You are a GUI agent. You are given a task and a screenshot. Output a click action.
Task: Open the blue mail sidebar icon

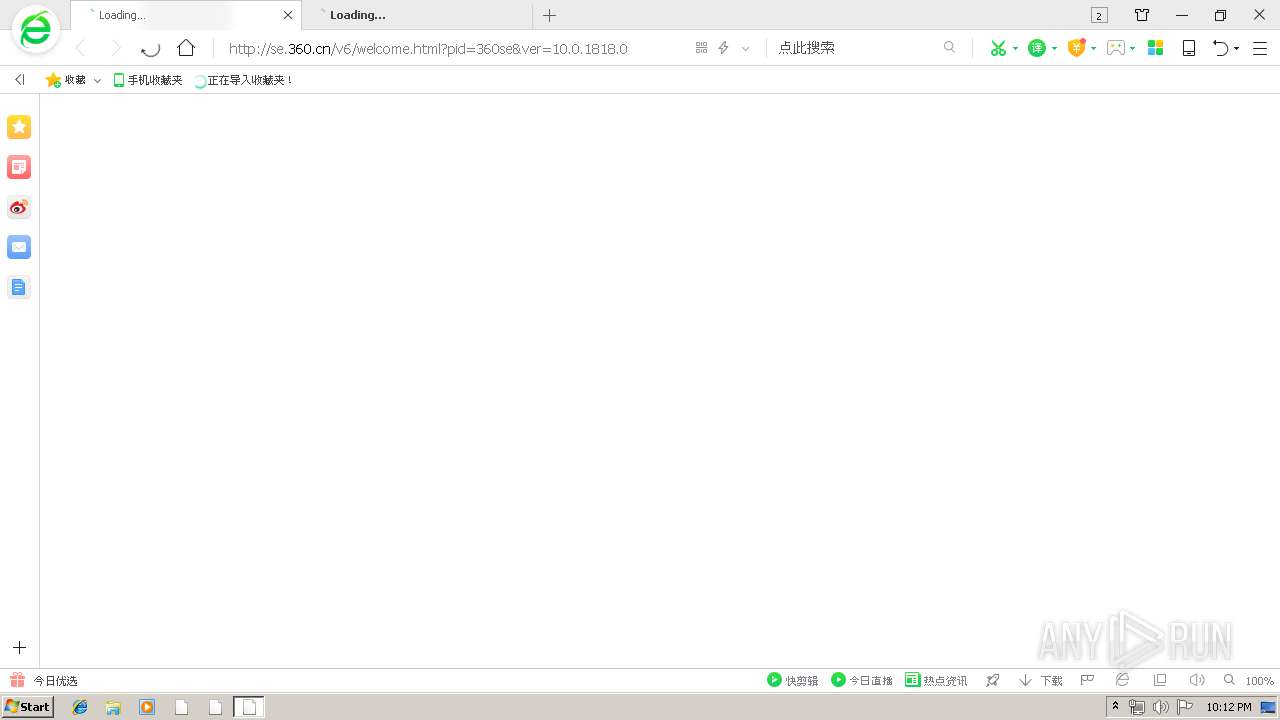click(19, 247)
